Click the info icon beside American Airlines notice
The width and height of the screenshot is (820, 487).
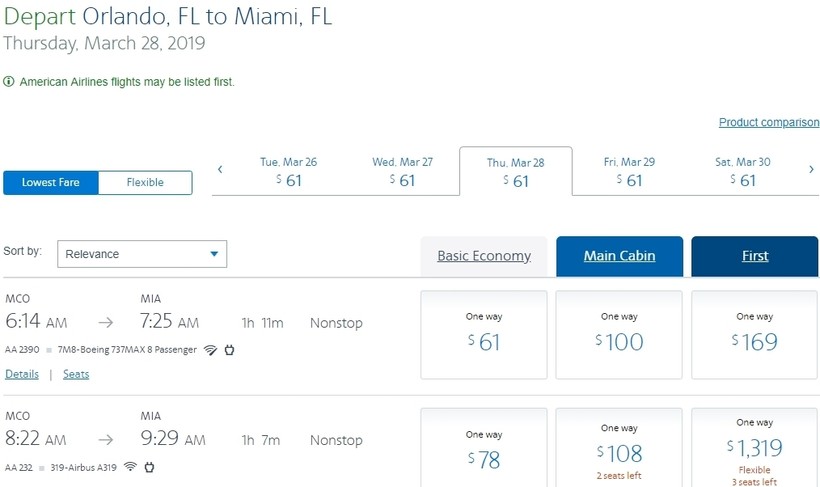9,82
